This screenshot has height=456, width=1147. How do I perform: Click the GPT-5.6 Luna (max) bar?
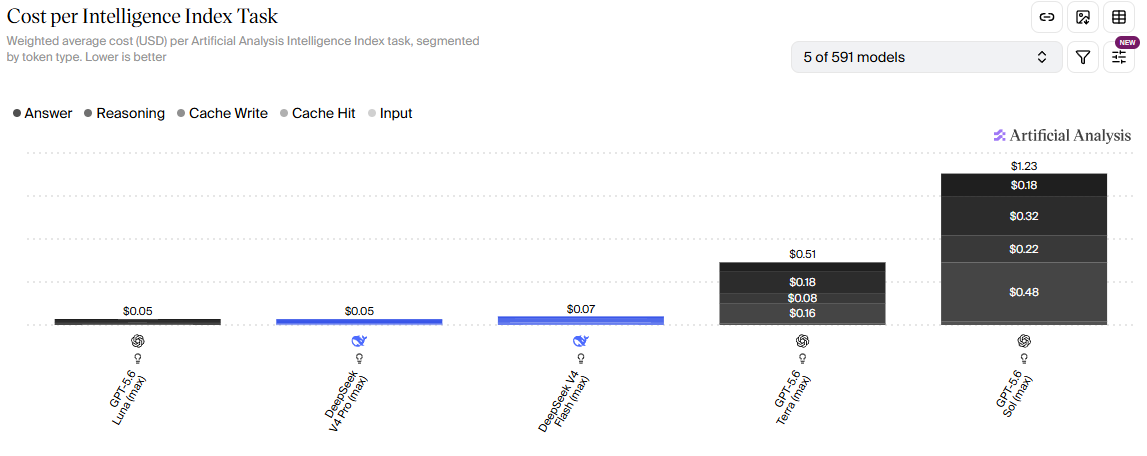[x=138, y=321]
